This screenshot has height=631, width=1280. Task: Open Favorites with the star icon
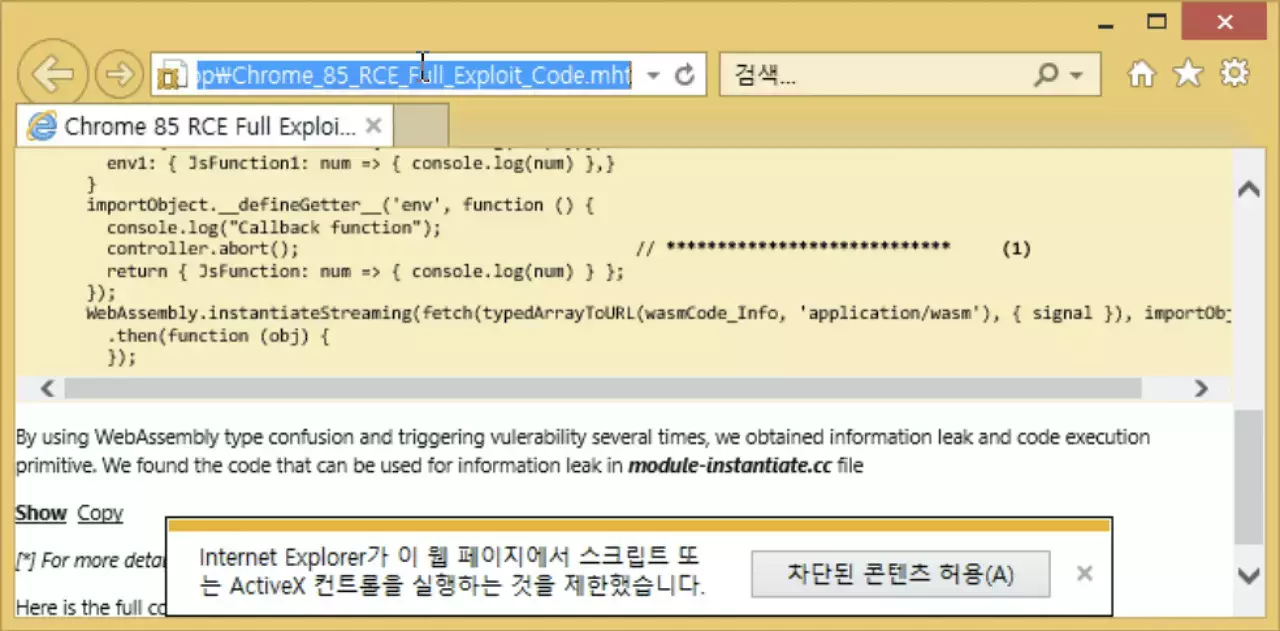(x=1188, y=73)
